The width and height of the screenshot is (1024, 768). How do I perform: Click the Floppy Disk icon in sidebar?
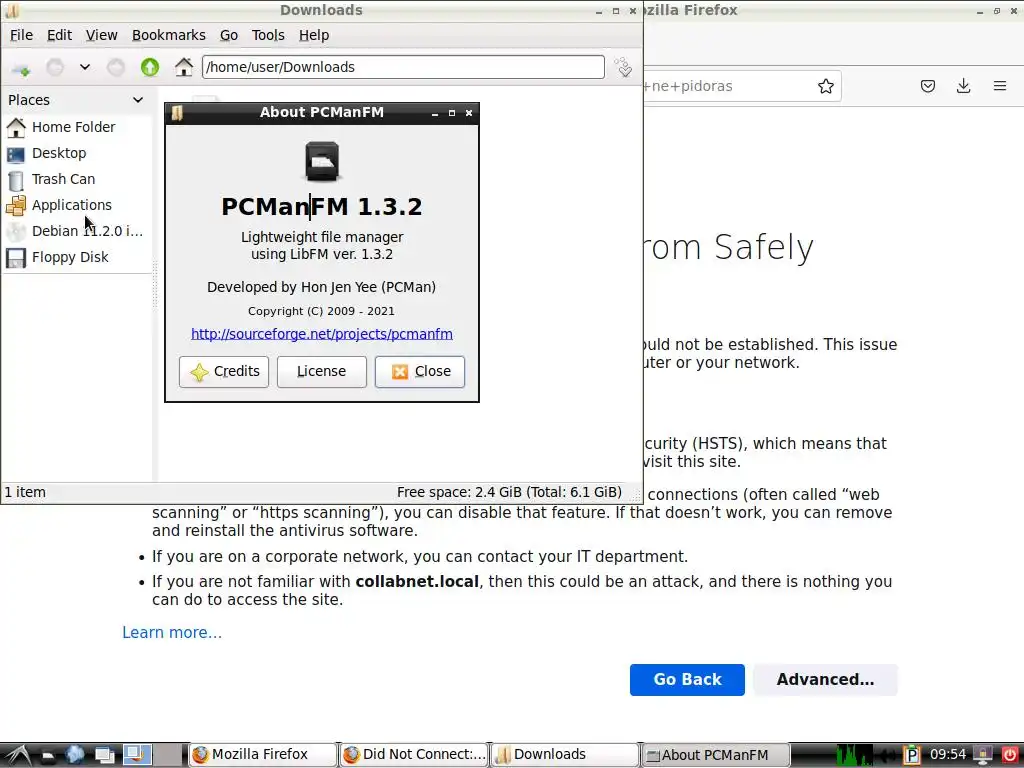16,258
